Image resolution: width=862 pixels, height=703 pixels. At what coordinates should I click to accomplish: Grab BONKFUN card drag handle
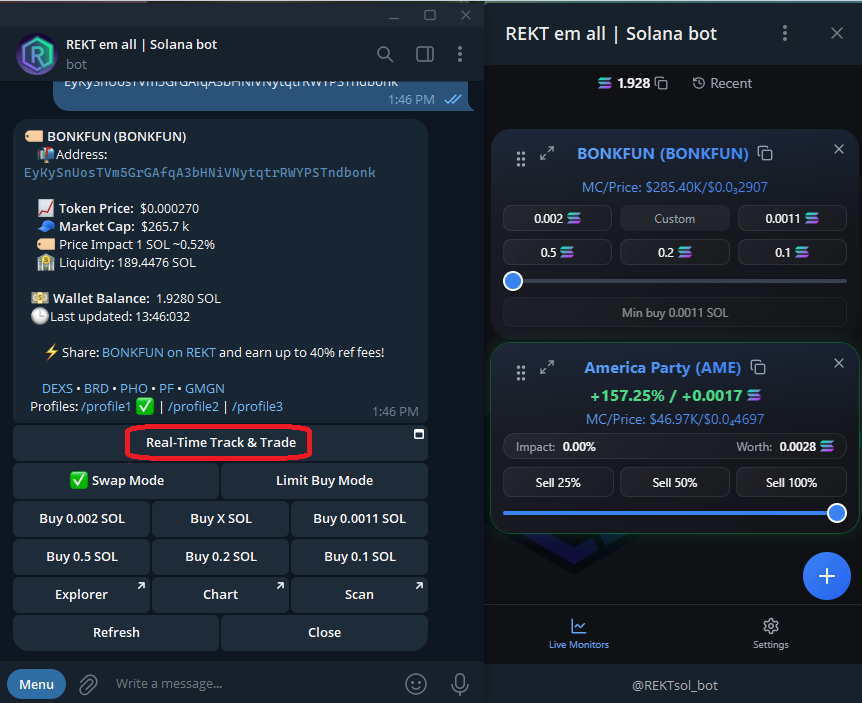pos(521,159)
